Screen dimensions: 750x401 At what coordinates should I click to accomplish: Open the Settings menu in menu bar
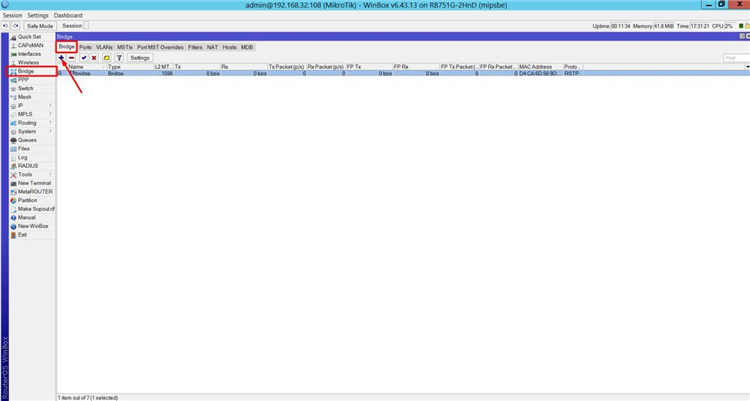(x=38, y=15)
